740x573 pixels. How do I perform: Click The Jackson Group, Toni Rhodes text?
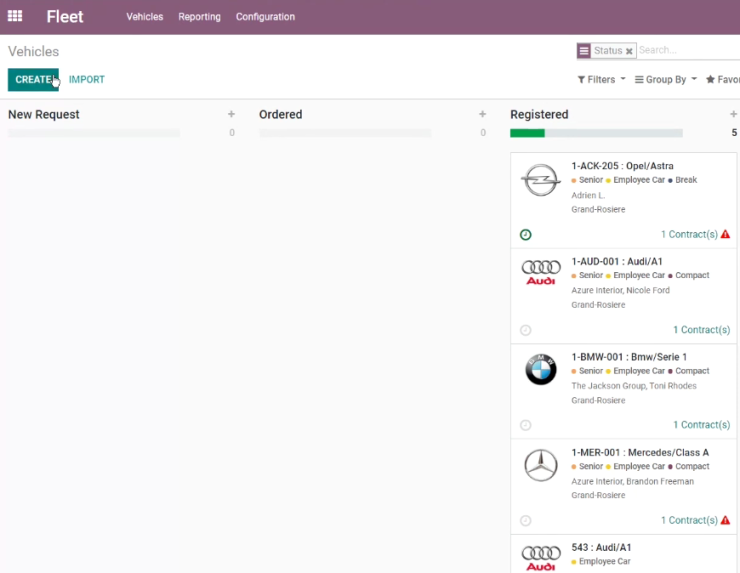point(634,386)
